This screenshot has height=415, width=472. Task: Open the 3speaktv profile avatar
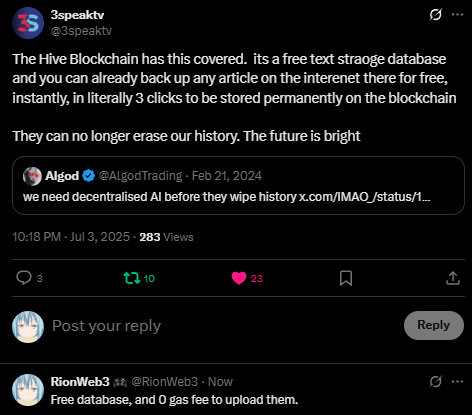pos(28,23)
